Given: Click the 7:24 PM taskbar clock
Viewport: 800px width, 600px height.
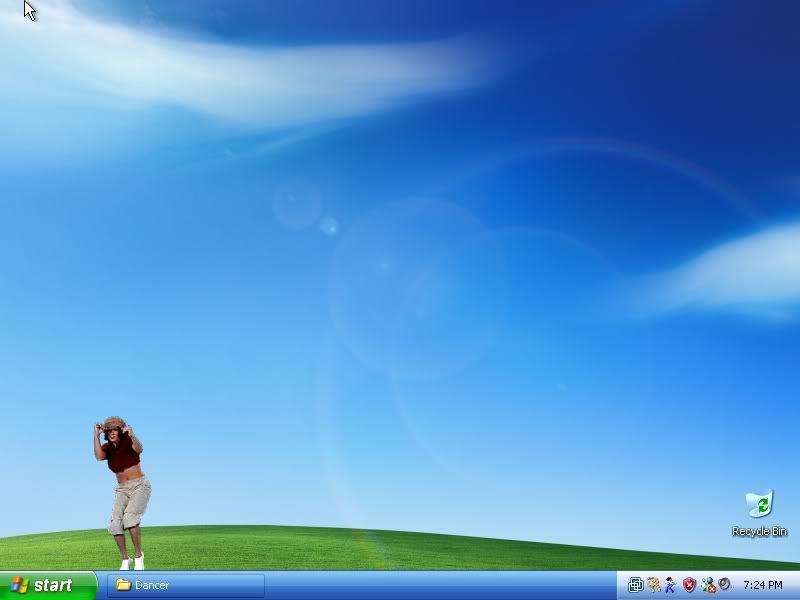Looking at the screenshot, I should click(762, 585).
